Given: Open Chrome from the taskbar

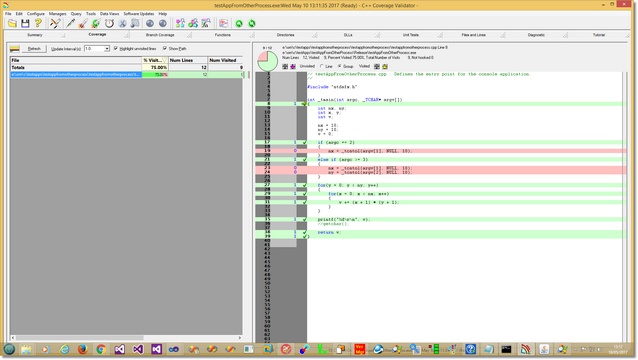Looking at the screenshot, I should 101,349.
